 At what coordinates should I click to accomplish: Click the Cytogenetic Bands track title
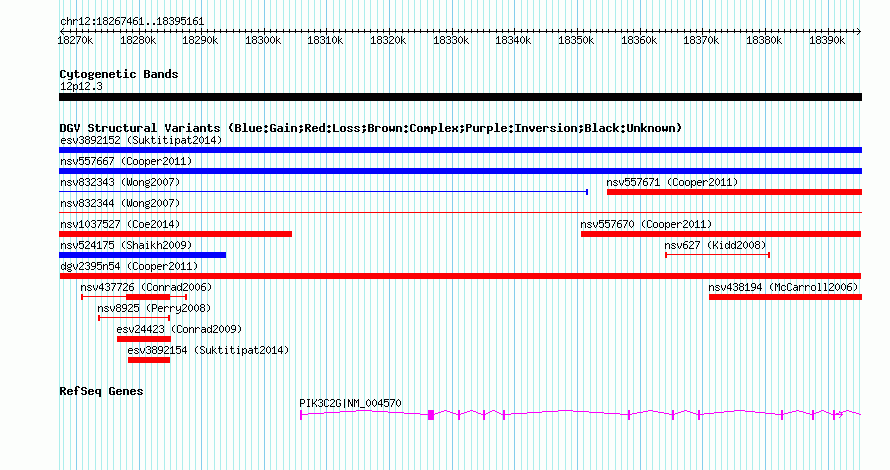[x=119, y=74]
